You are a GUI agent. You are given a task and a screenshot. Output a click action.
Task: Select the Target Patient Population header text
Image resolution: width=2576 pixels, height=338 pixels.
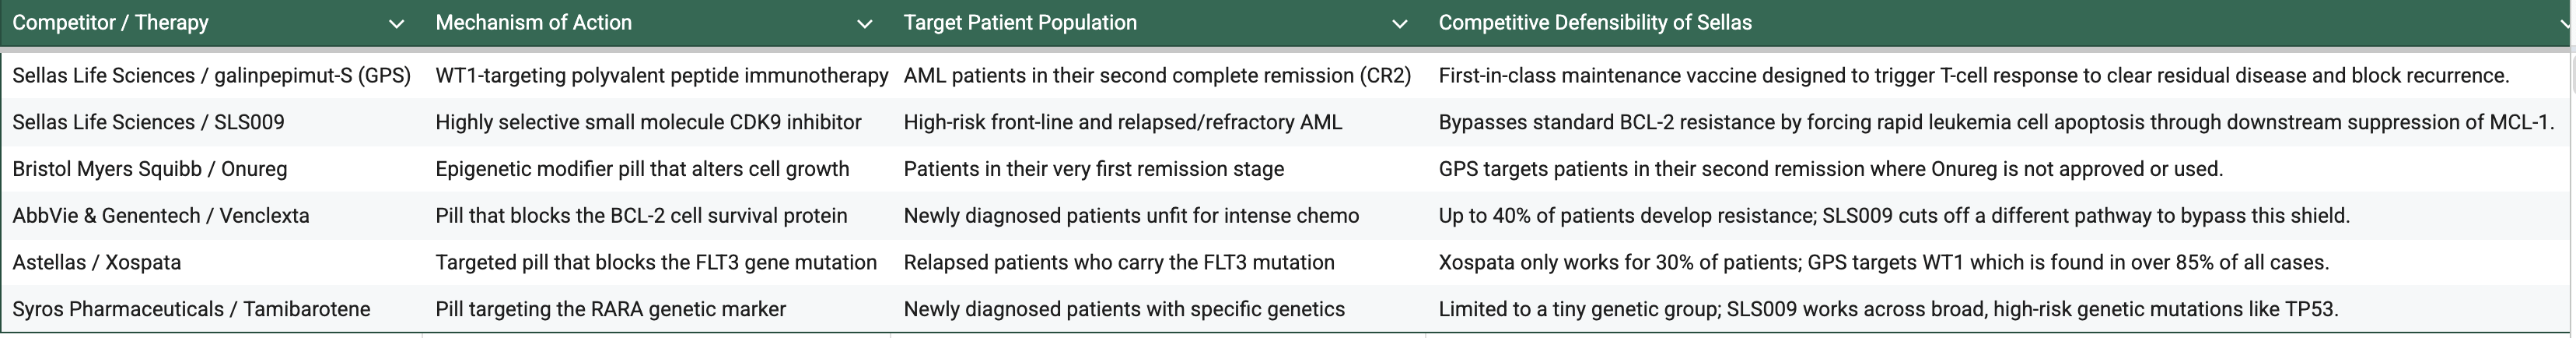click(1020, 23)
